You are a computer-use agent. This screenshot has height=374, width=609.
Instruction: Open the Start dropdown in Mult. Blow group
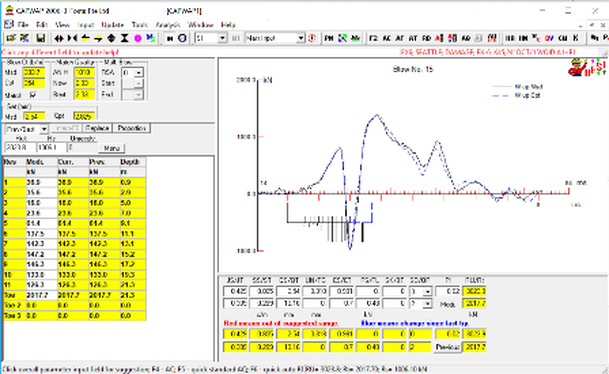[139, 83]
